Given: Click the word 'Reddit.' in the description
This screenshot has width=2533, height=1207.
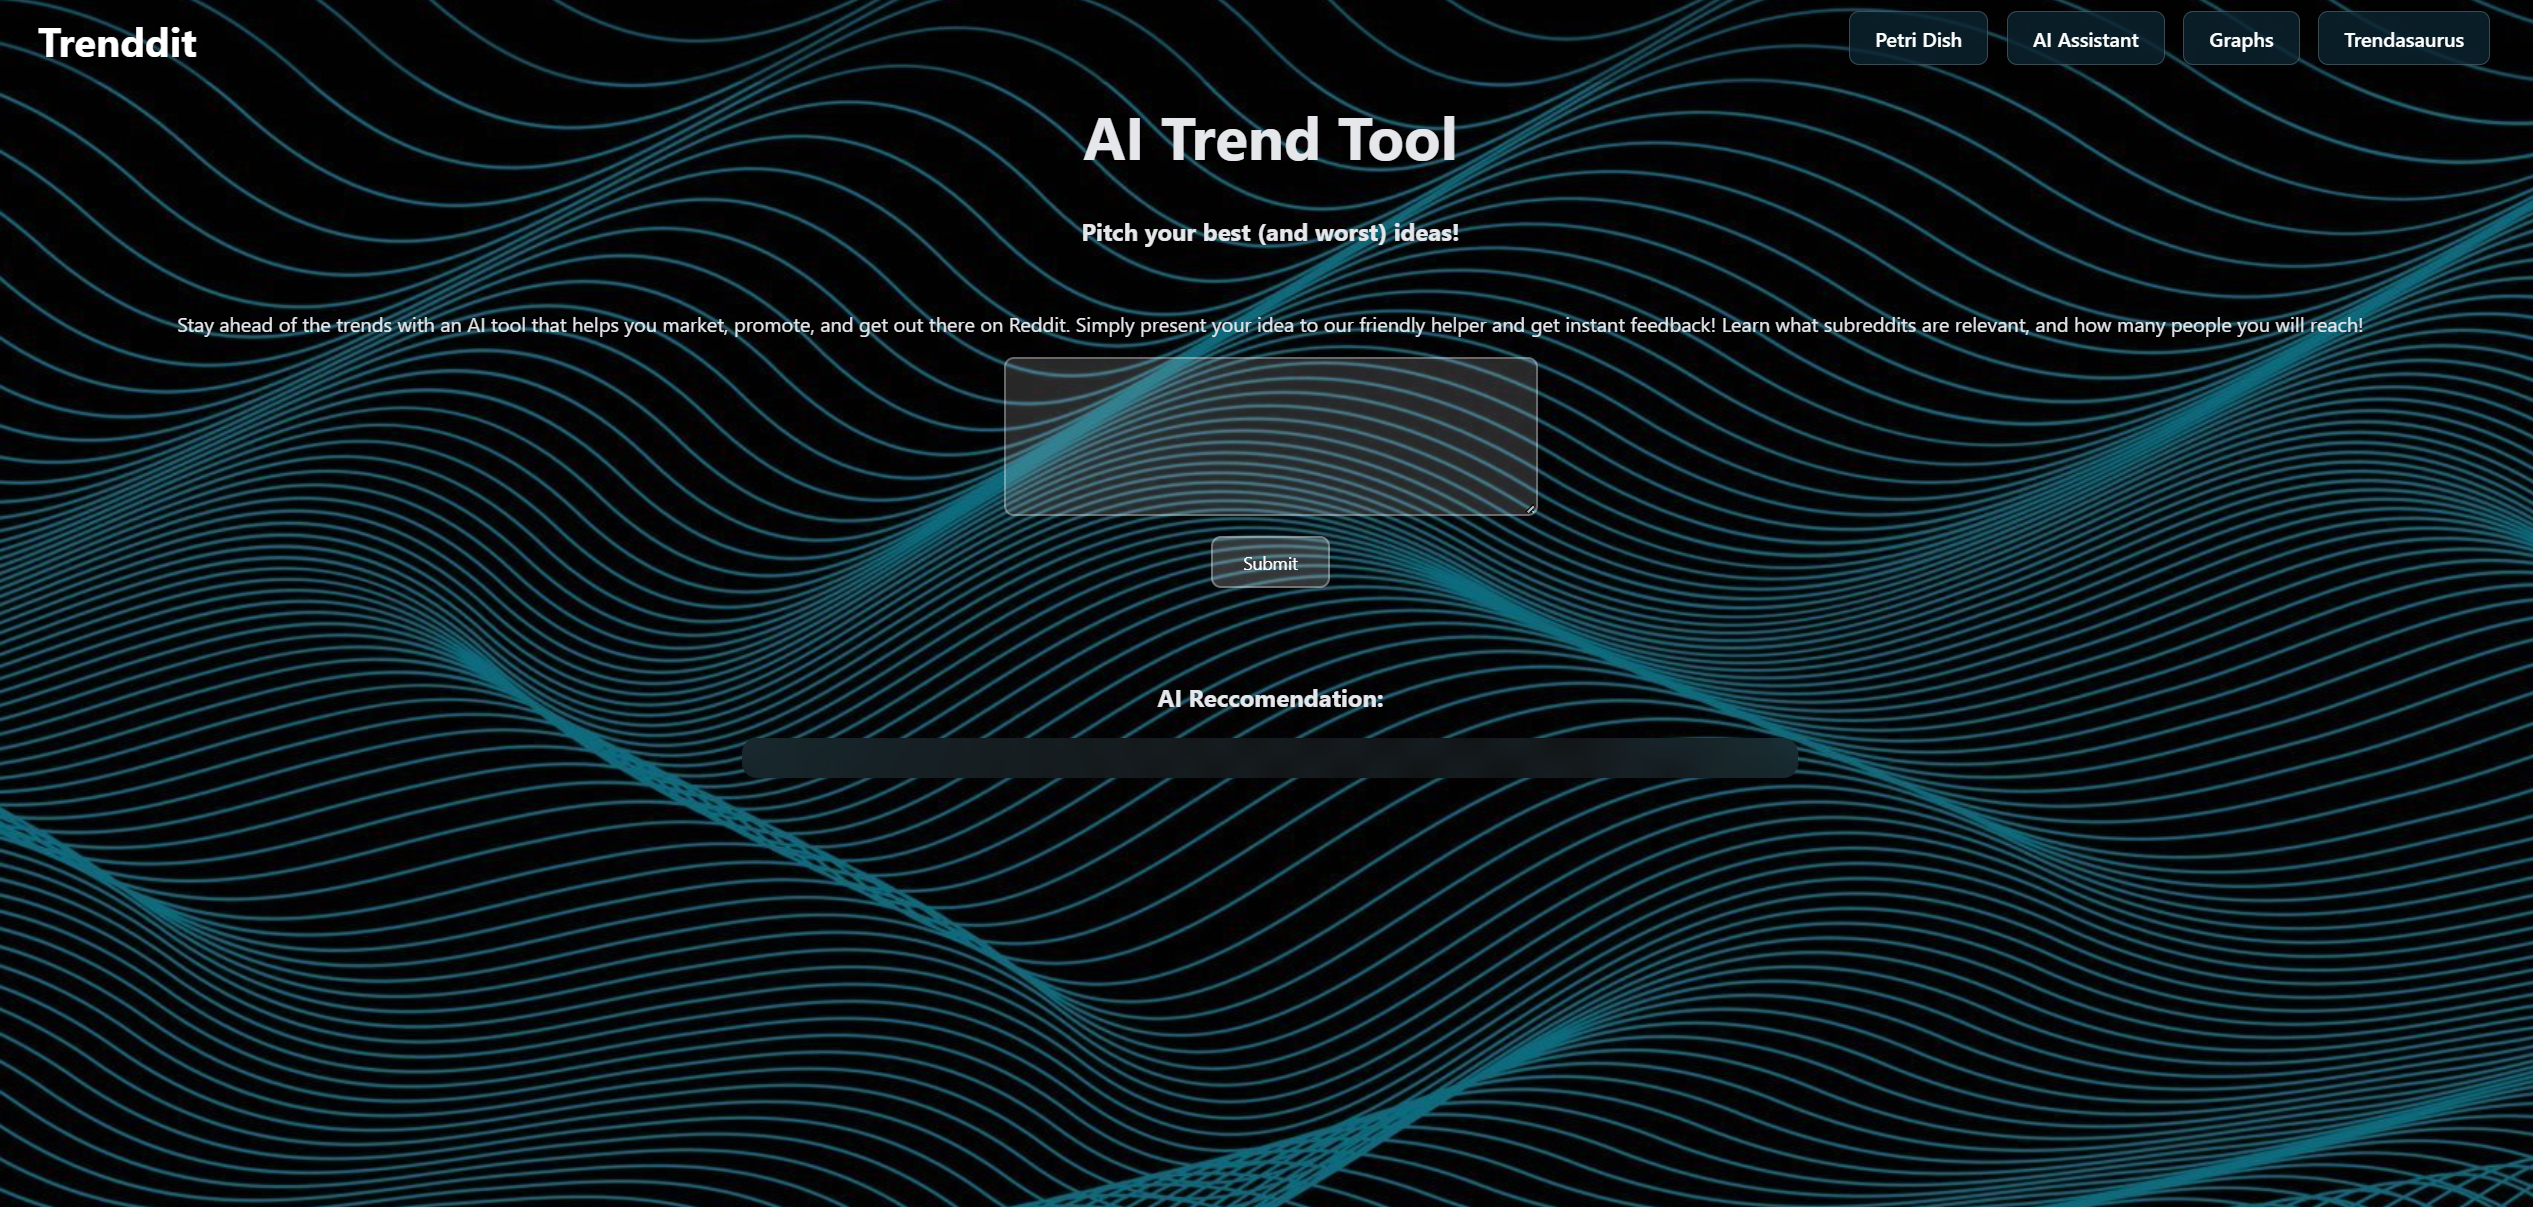Looking at the screenshot, I should (1038, 325).
